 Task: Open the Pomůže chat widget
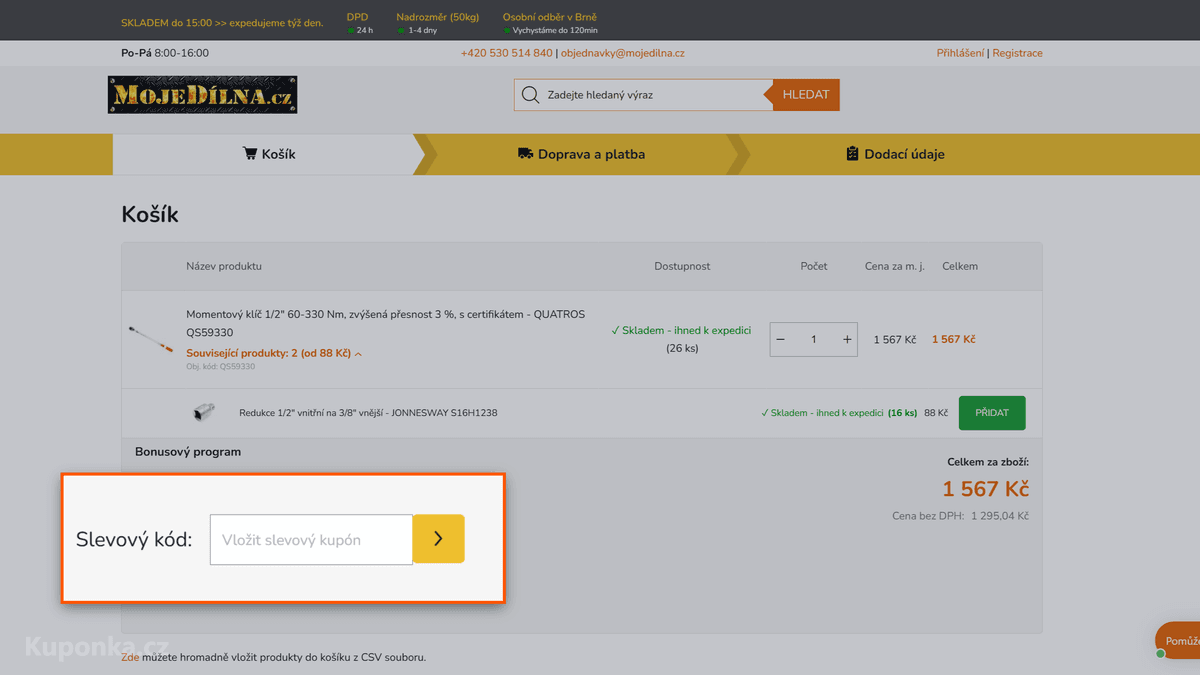1180,641
